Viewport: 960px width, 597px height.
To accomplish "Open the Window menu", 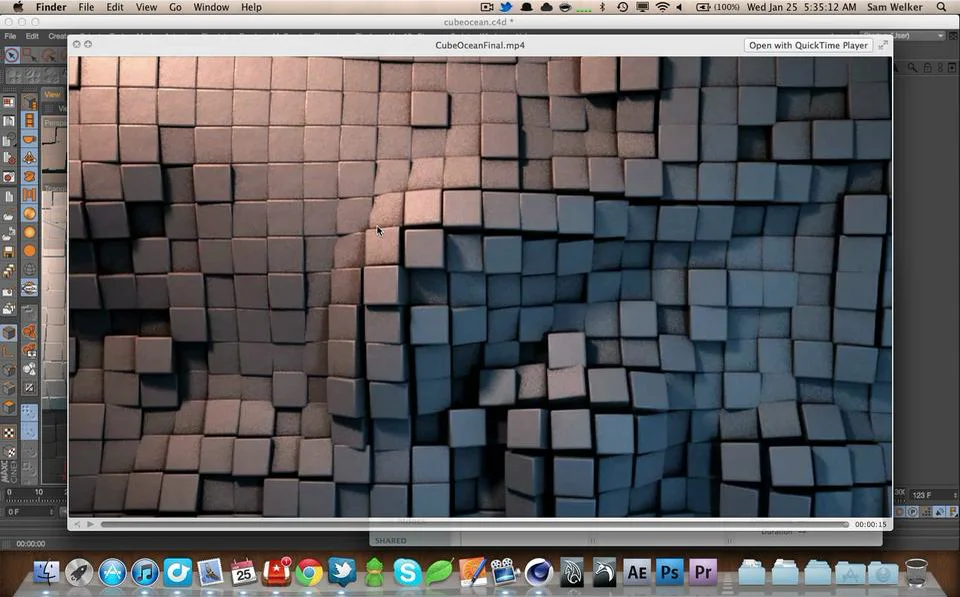I will coord(211,7).
